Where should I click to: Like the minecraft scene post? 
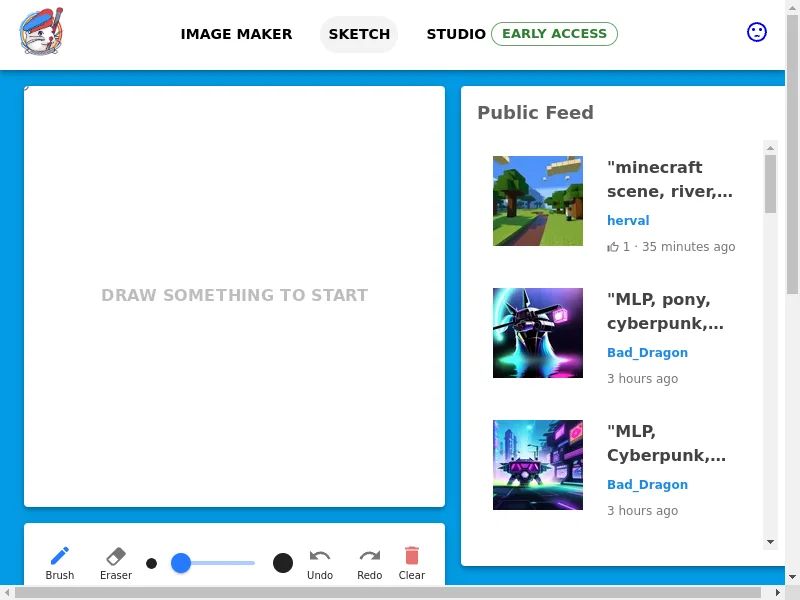click(x=613, y=247)
